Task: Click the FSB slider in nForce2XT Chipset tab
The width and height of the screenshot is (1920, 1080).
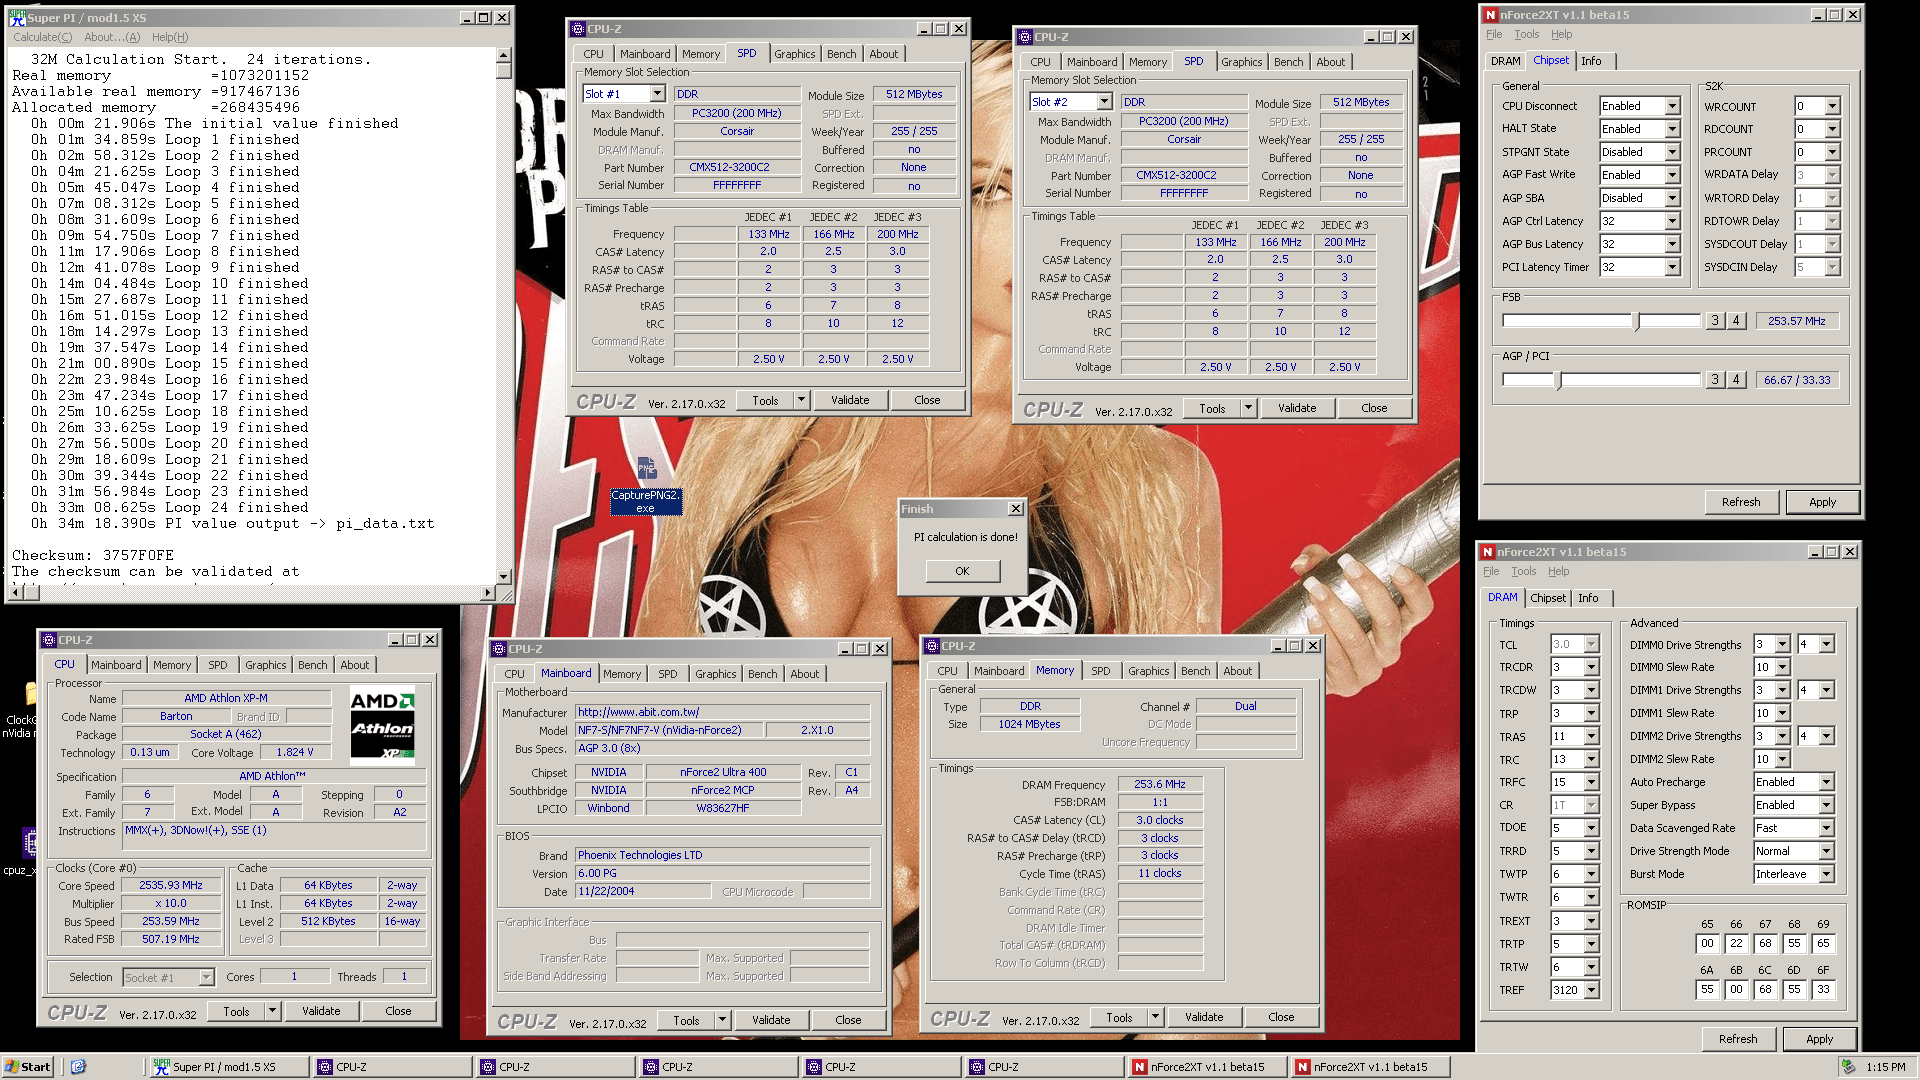Action: click(1635, 320)
